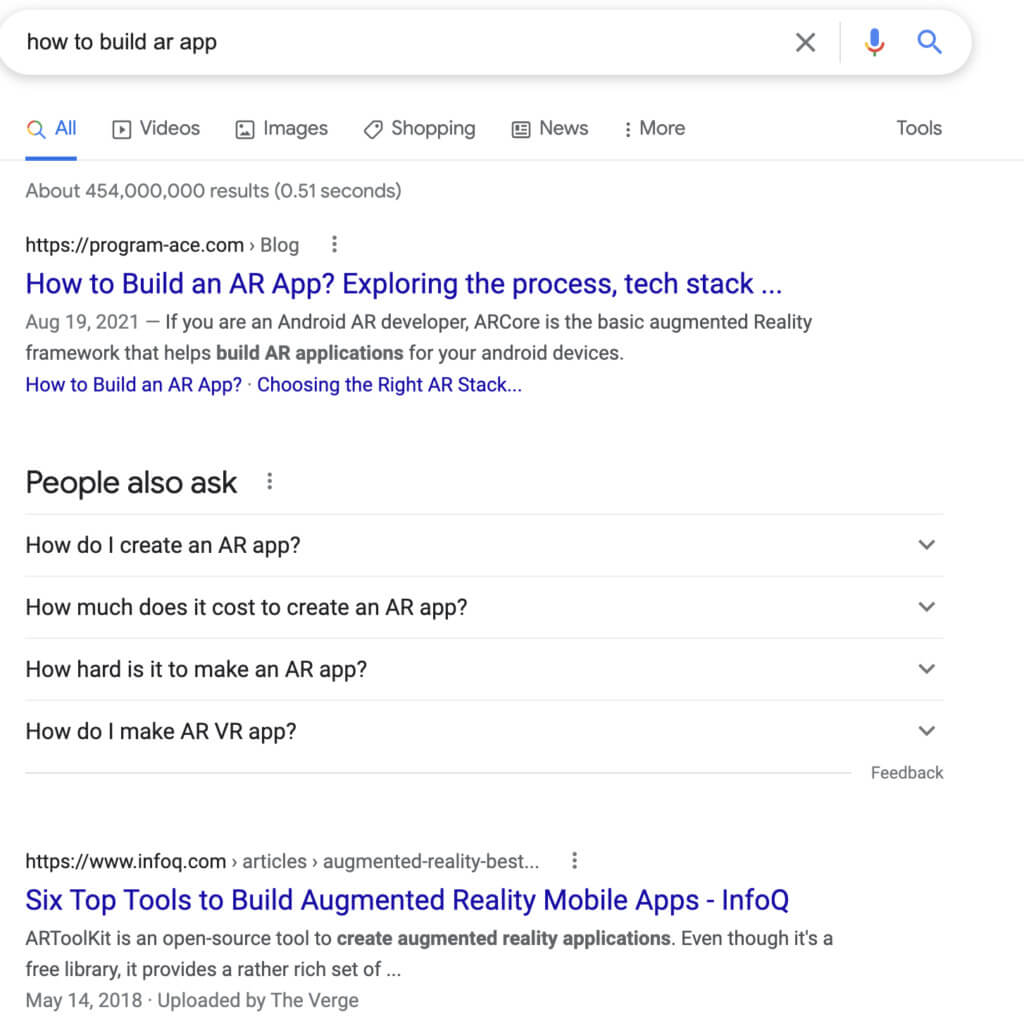The image size is (1024, 1024).
Task: Click the Videos tab camera icon
Action: pyautogui.click(x=120, y=128)
